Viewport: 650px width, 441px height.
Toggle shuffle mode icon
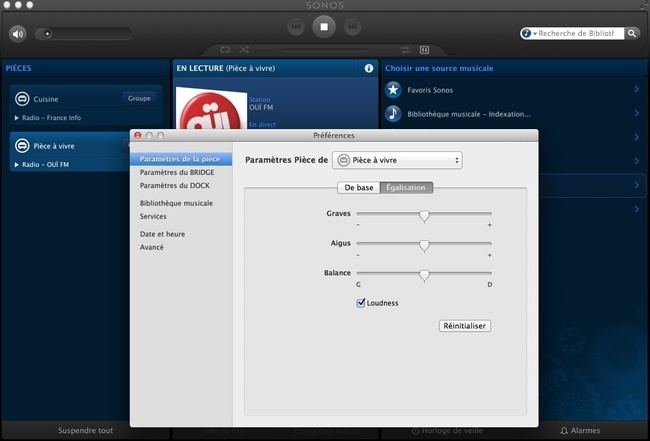[x=244, y=50]
